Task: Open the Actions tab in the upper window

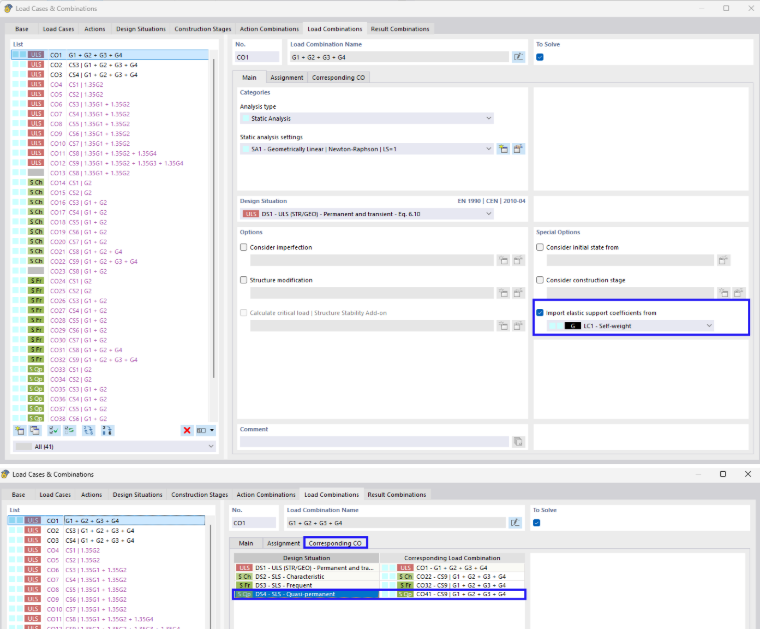Action: pyautogui.click(x=95, y=29)
